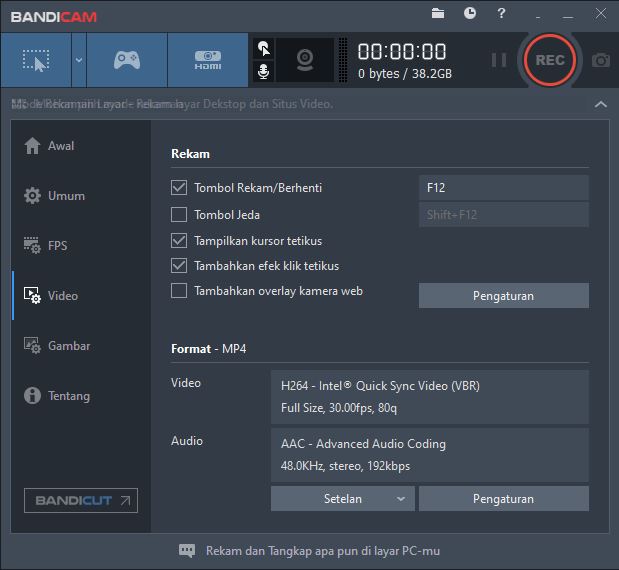
Task: Select the screen rectangle recording mode
Action: [x=36, y=60]
